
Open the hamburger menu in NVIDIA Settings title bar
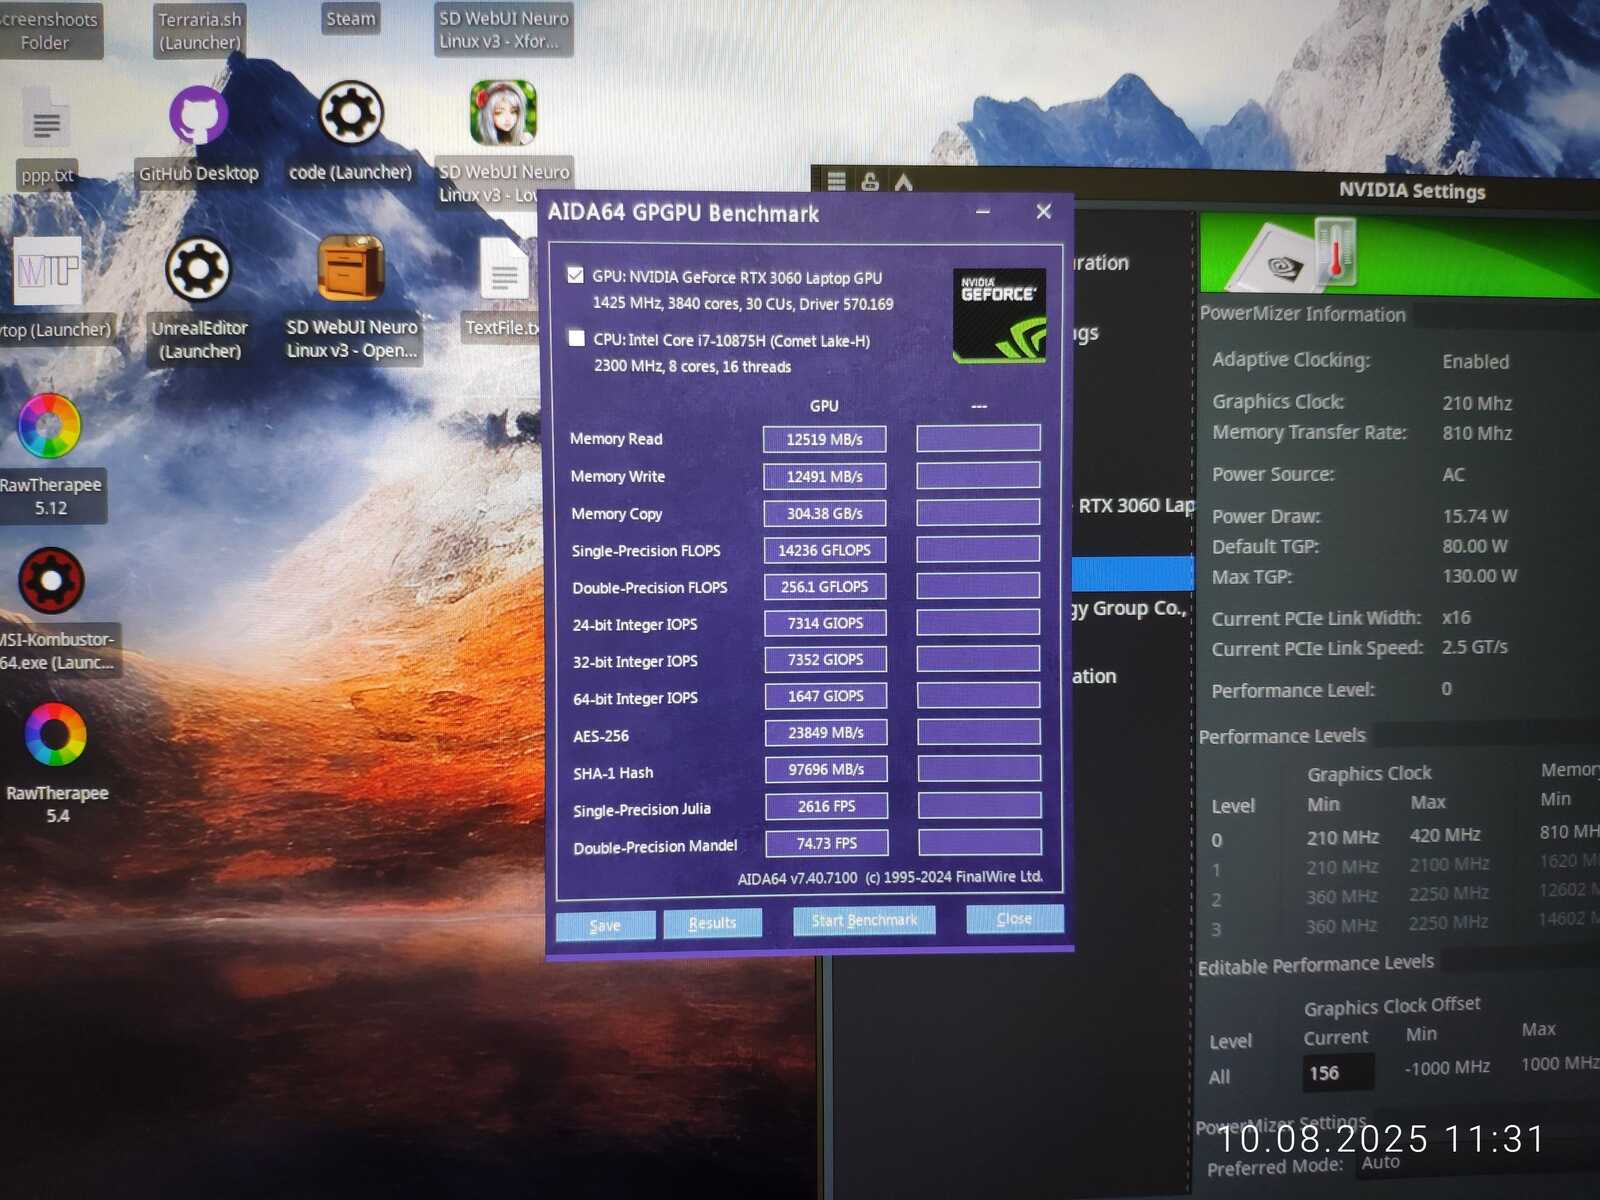pyautogui.click(x=837, y=181)
